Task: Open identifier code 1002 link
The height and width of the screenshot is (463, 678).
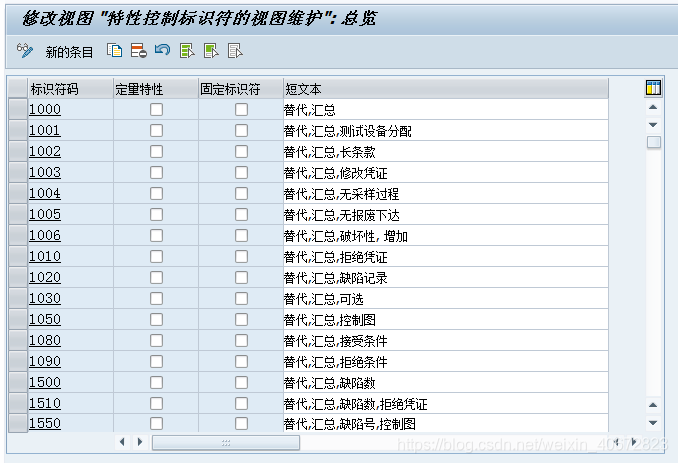Action: (x=45, y=151)
